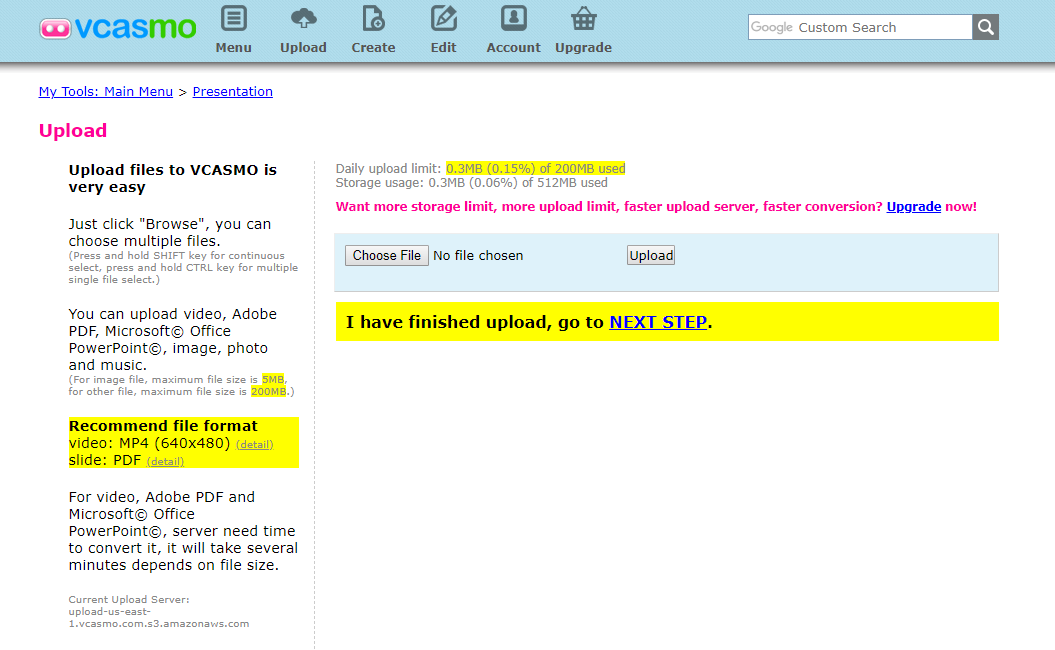Click the vcasmo logo
Image resolution: width=1055 pixels, height=650 pixels.
click(x=118, y=28)
